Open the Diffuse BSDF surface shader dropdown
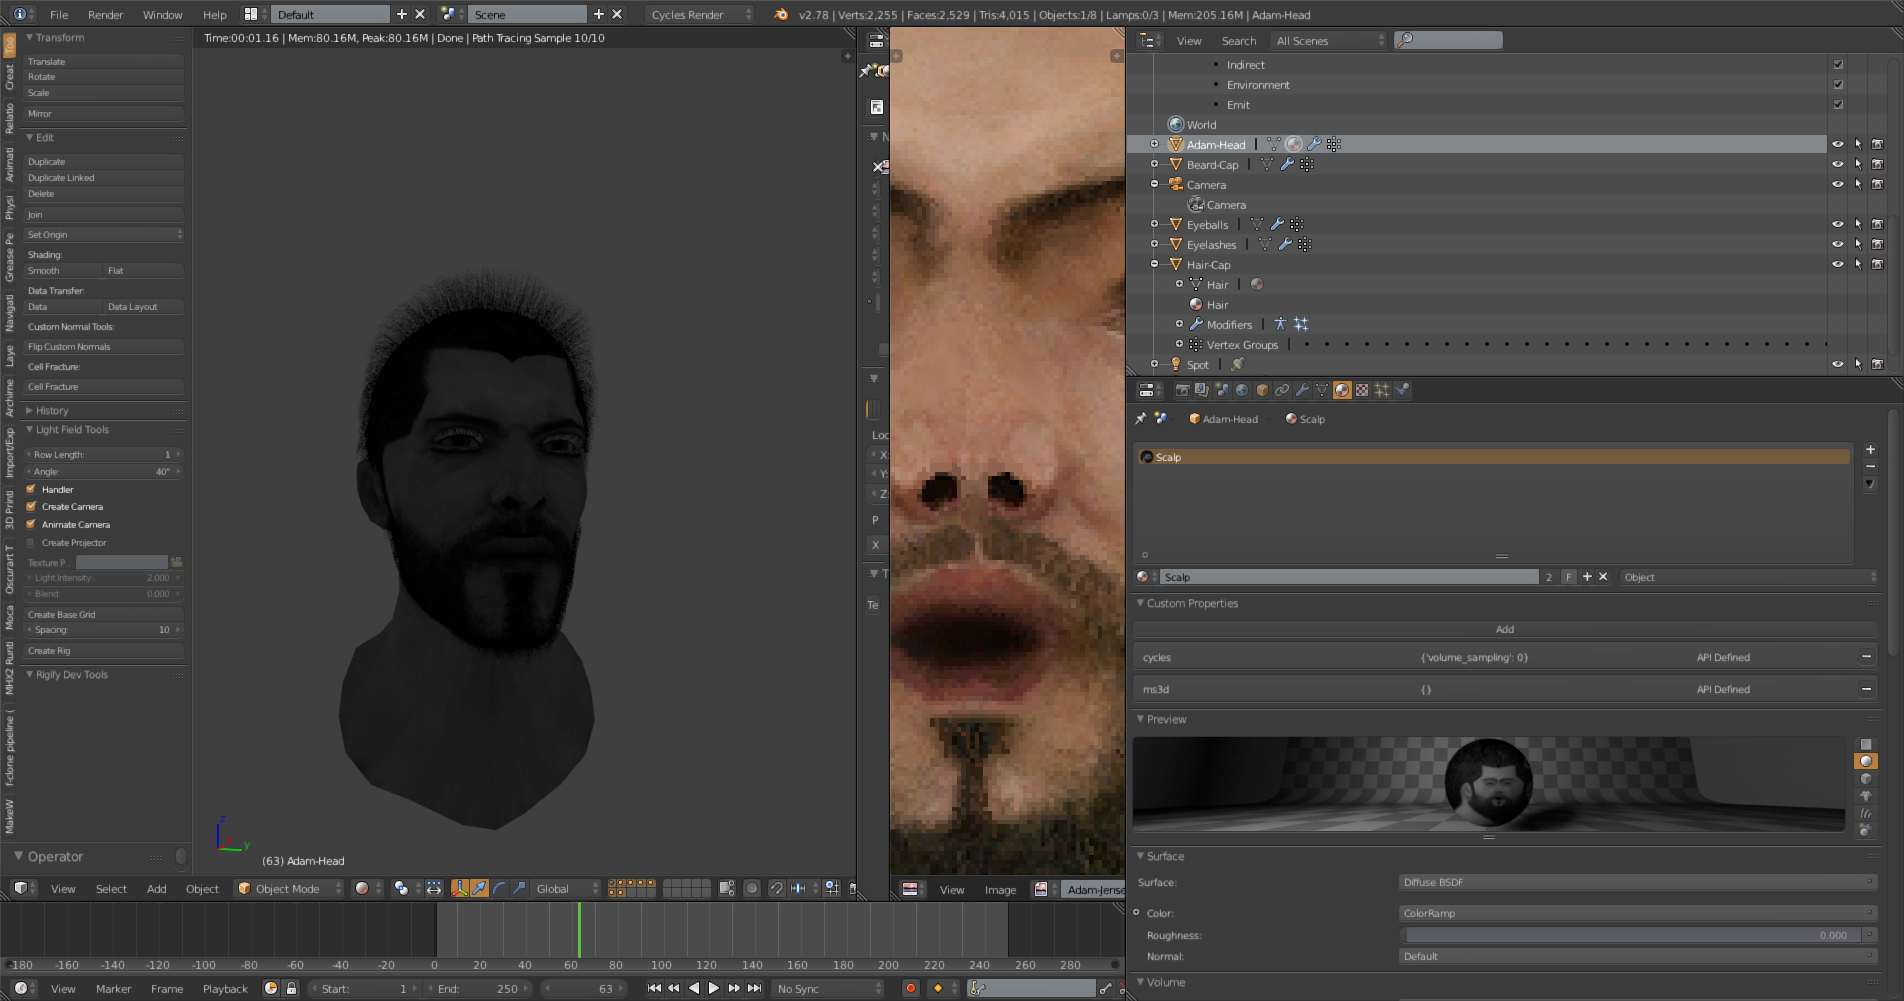 (x=1637, y=882)
